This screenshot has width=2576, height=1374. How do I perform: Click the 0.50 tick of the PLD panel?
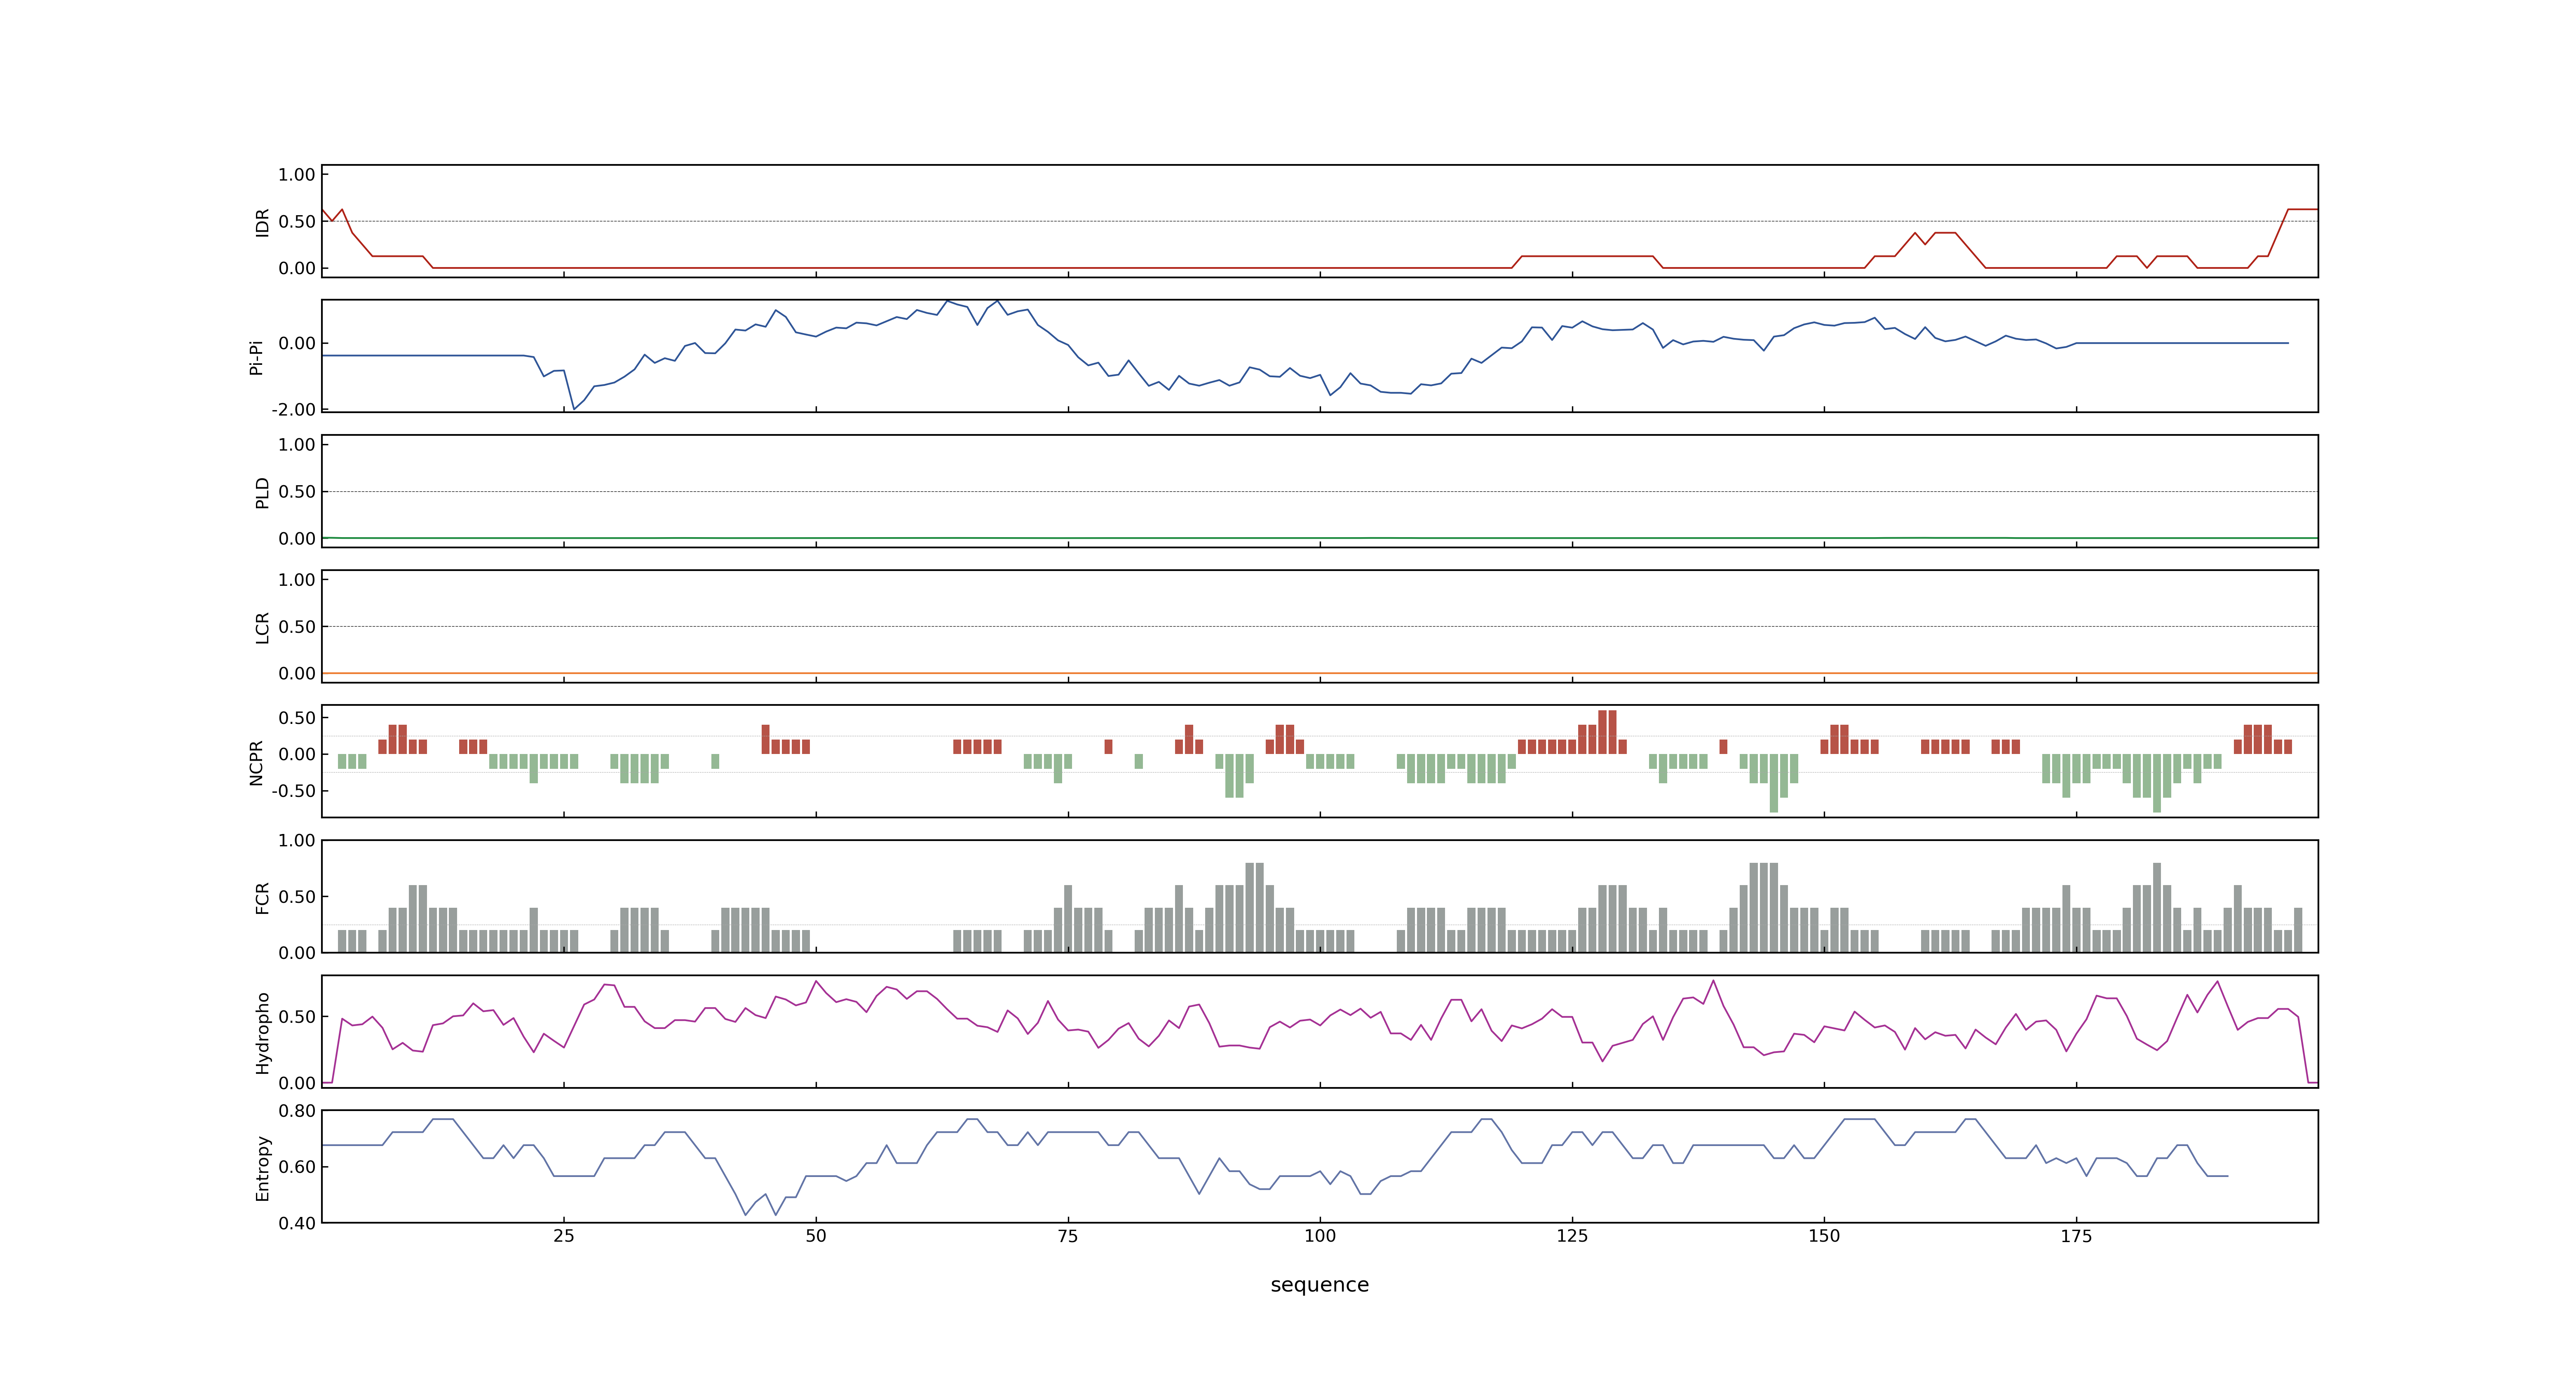click(297, 492)
